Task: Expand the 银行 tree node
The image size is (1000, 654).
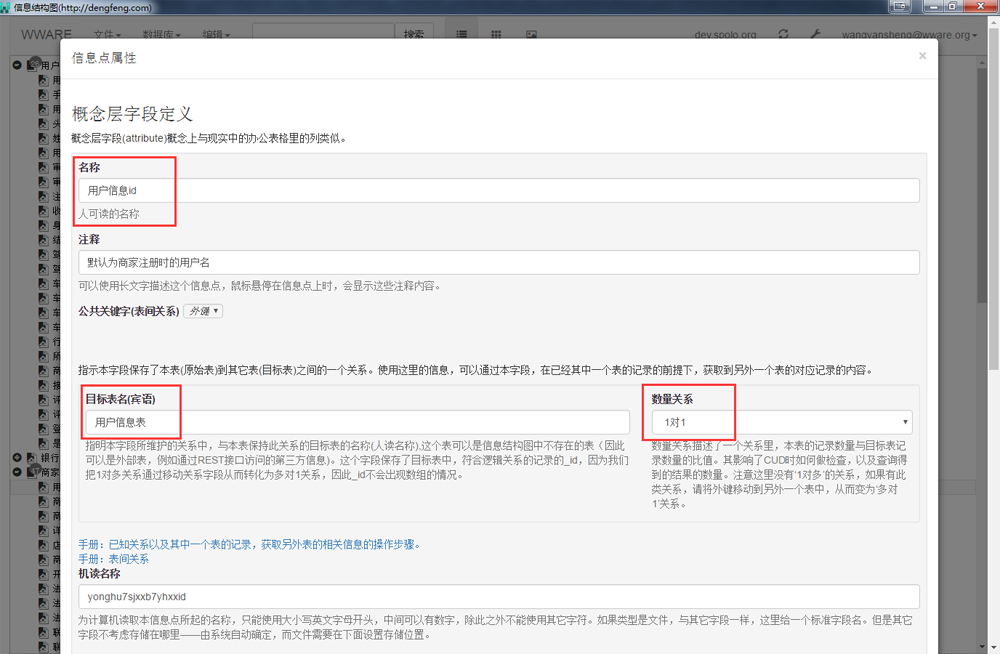Action: 17,457
